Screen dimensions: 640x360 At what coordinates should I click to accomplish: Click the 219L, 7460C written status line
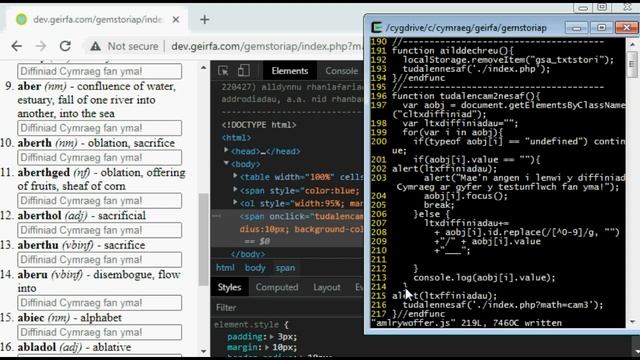pyautogui.click(x=467, y=323)
